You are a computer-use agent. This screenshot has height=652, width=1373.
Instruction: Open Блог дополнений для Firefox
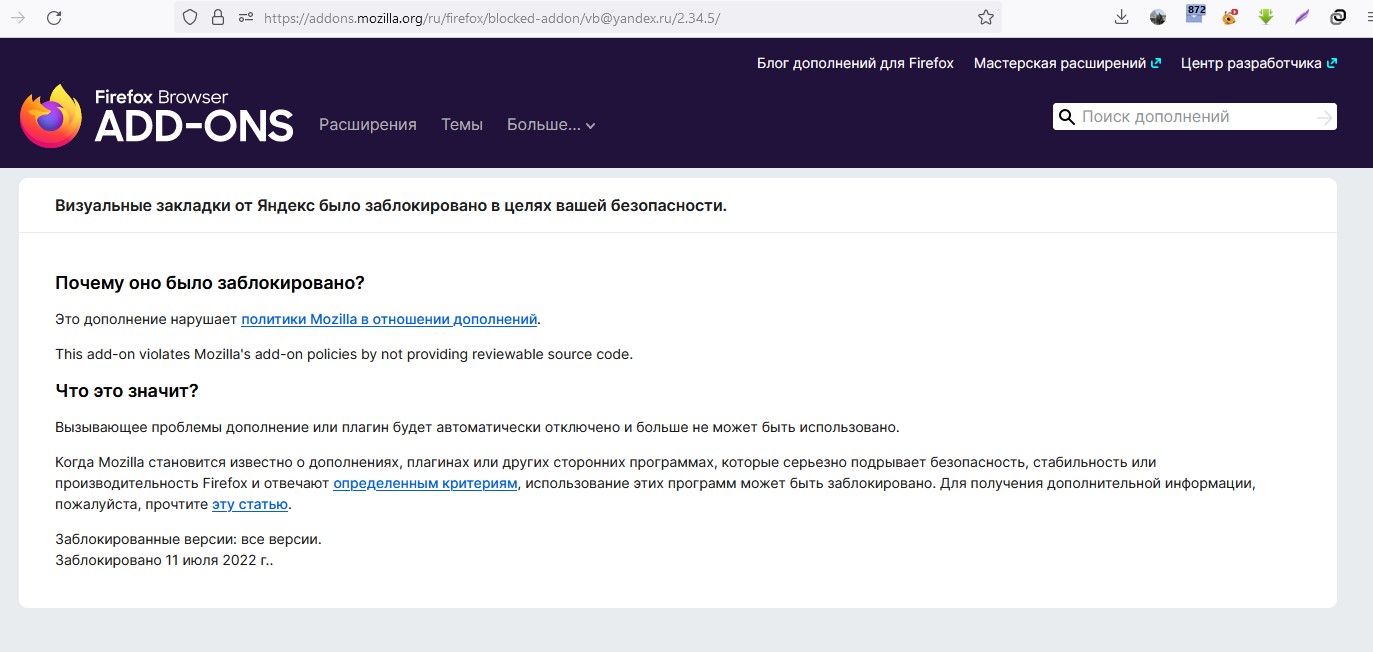pyautogui.click(x=855, y=63)
